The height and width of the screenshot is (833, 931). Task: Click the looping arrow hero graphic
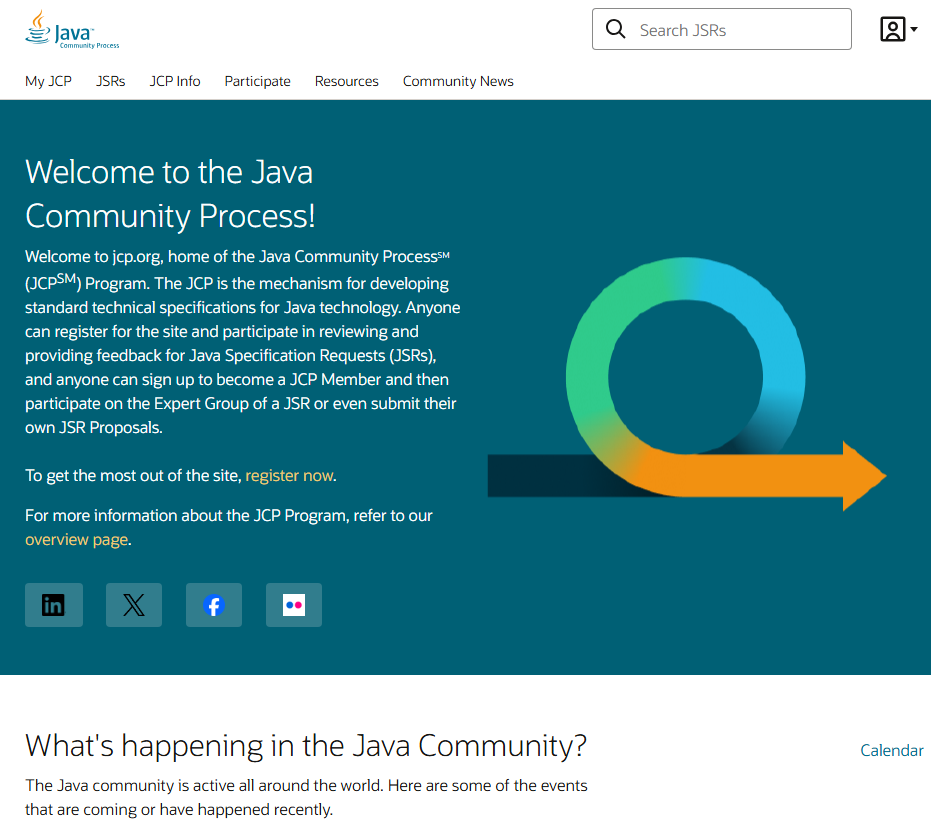point(686,384)
